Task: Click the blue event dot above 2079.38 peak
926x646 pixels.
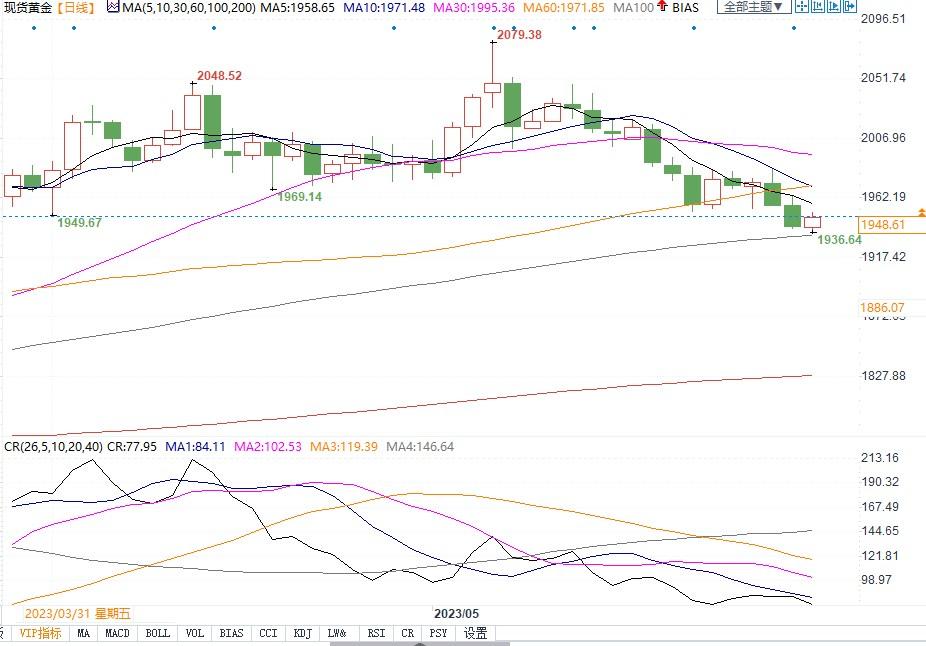Action: pos(493,27)
